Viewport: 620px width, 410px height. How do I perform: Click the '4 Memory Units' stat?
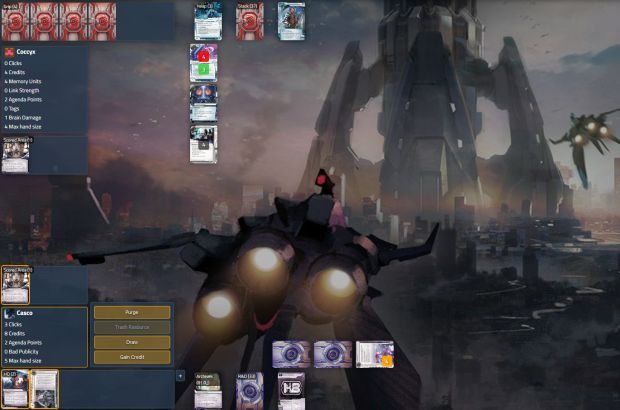pos(23,81)
